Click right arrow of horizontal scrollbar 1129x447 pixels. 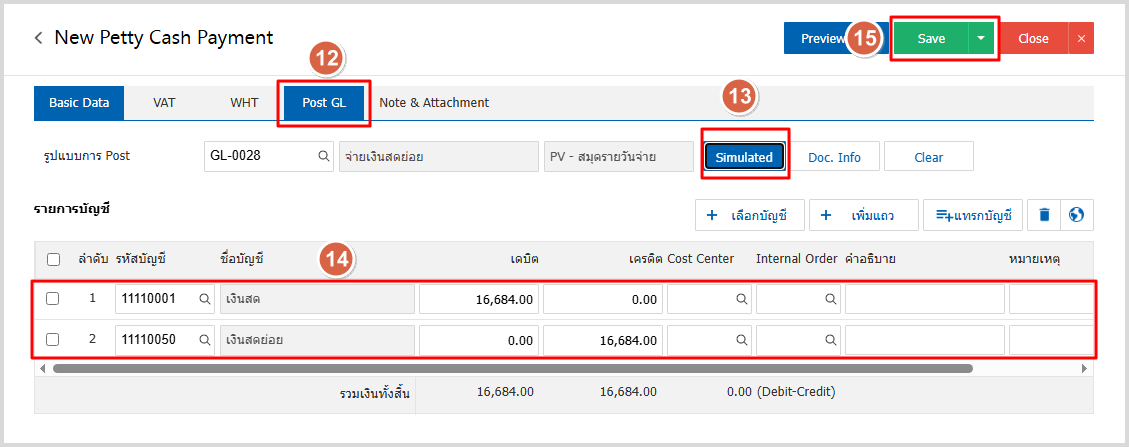pyautogui.click(x=1084, y=368)
